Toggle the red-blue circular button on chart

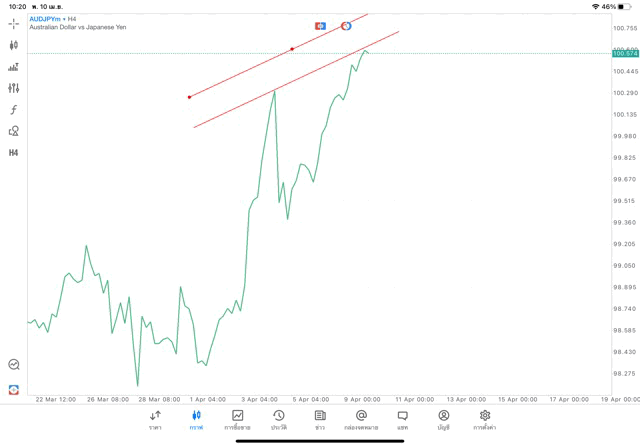pyautogui.click(x=346, y=26)
